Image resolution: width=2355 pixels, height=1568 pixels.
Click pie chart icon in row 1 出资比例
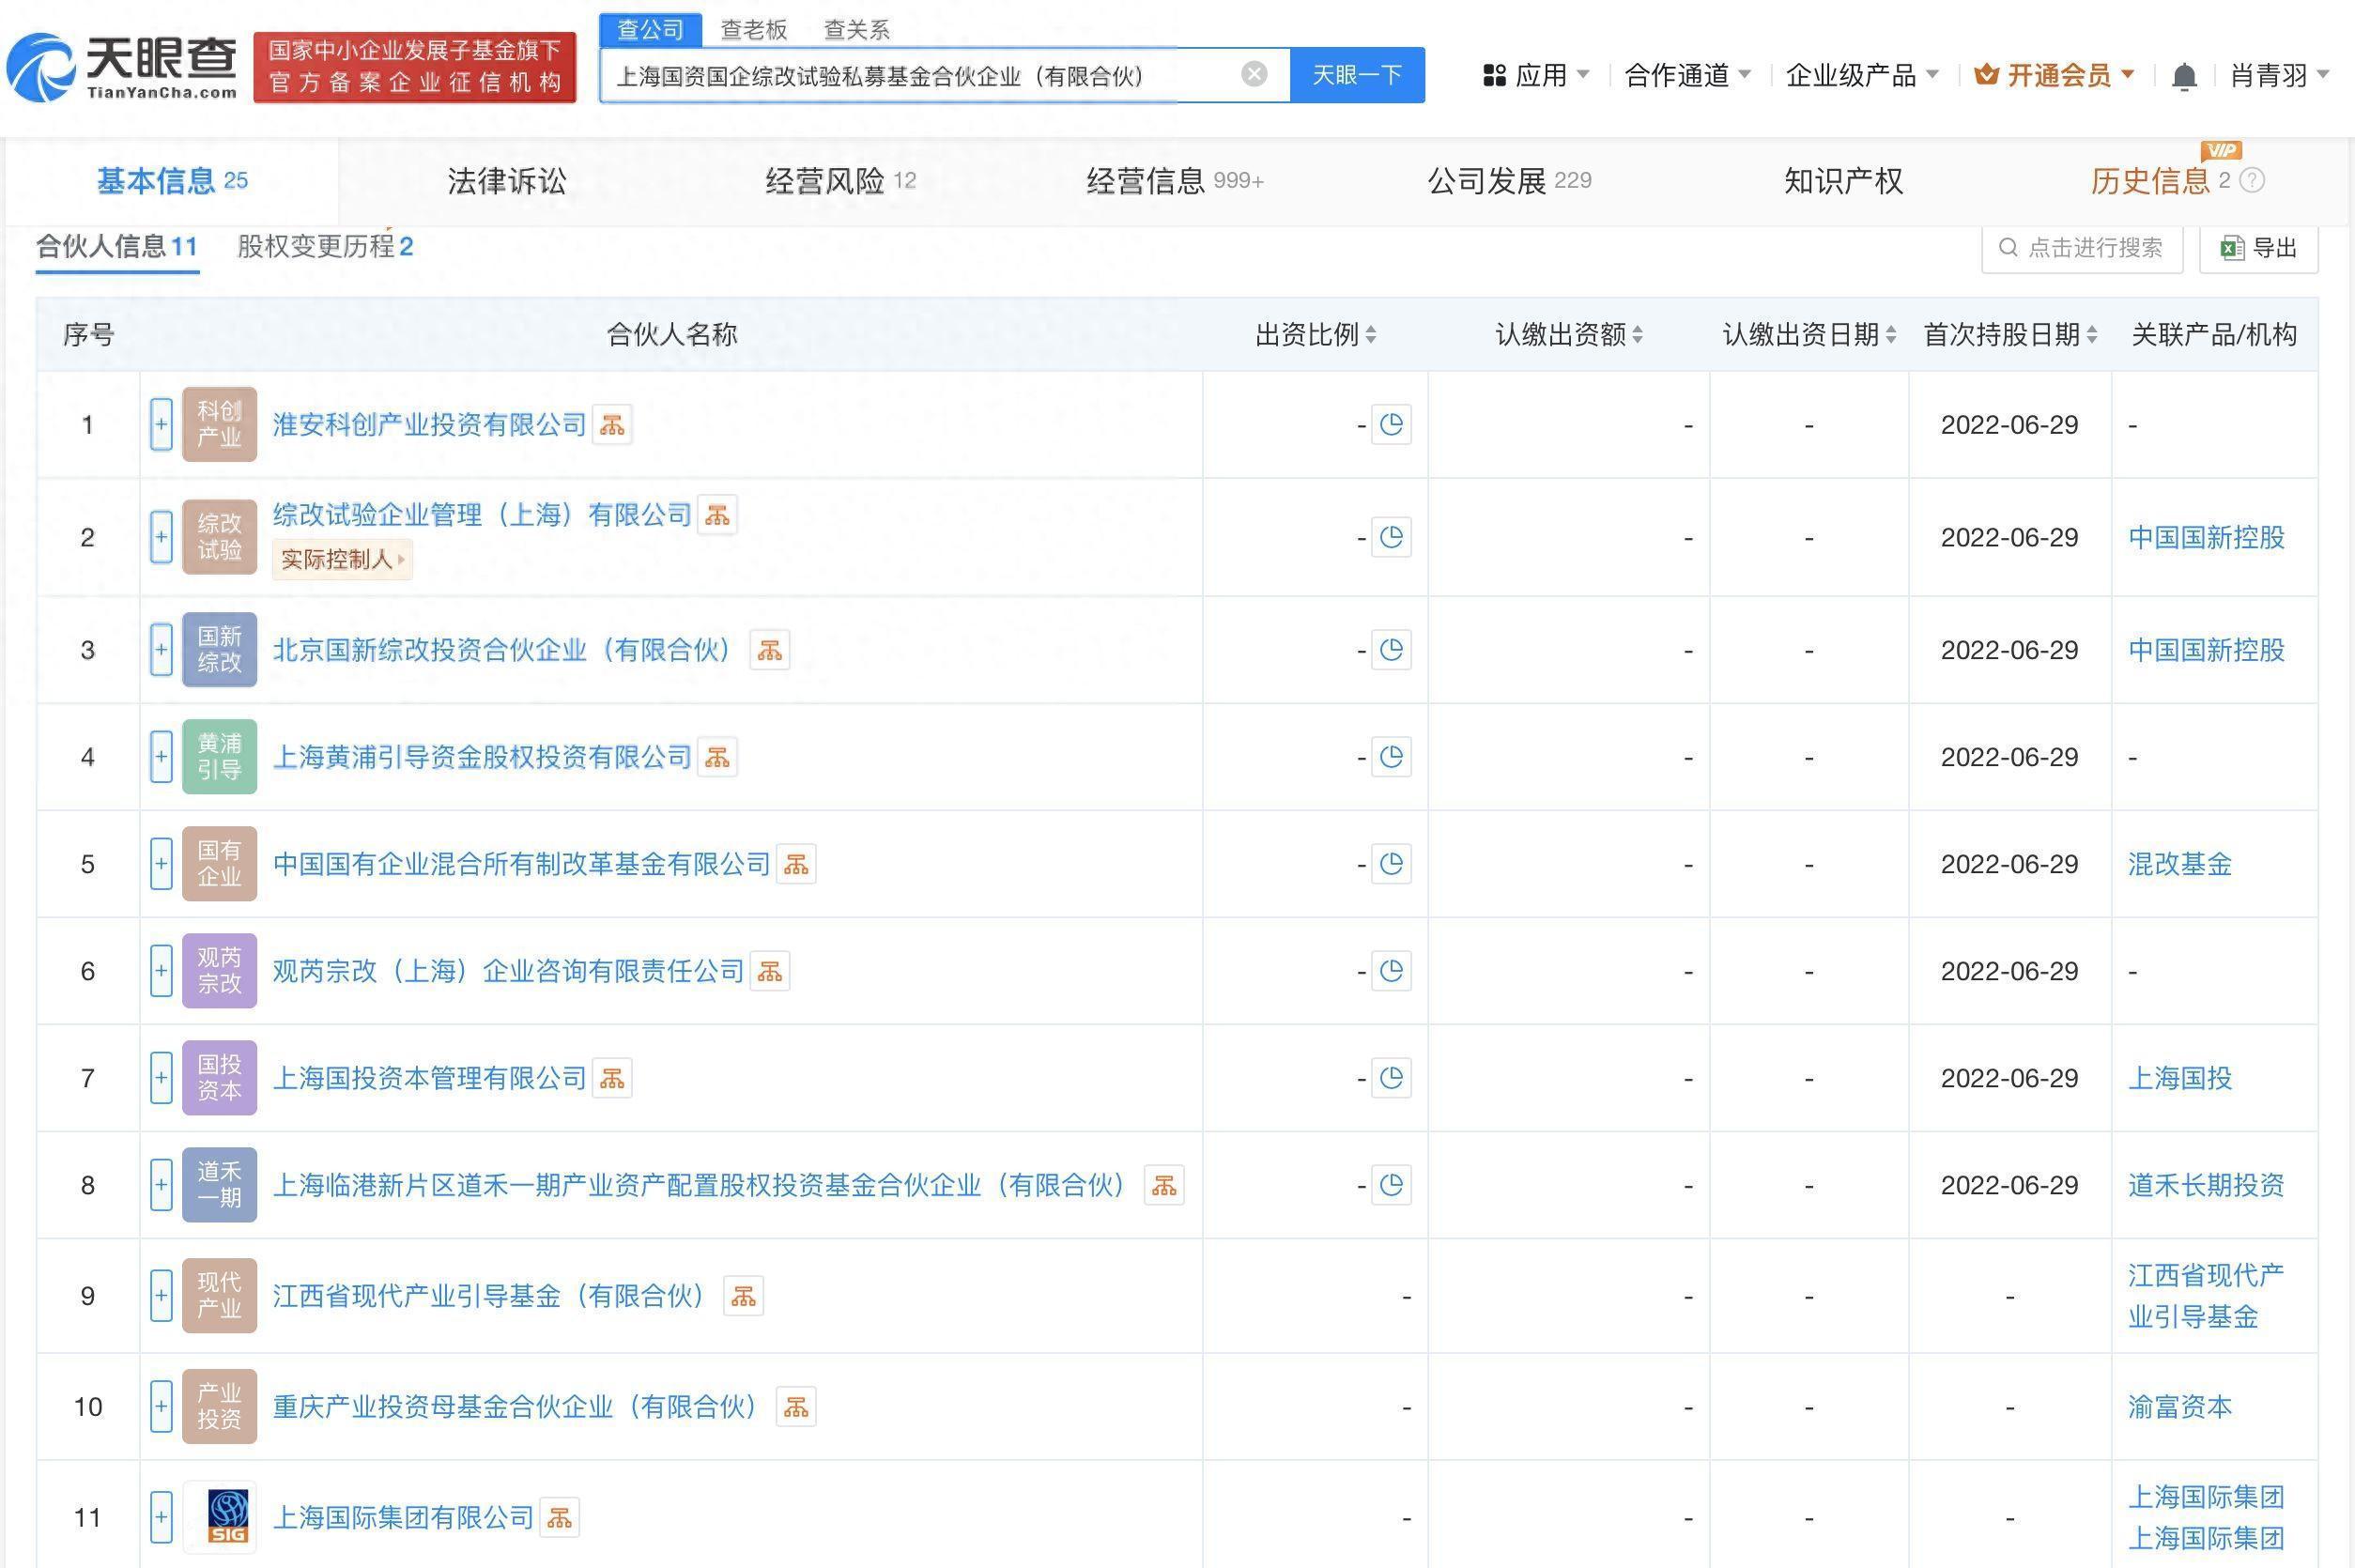tap(1391, 425)
